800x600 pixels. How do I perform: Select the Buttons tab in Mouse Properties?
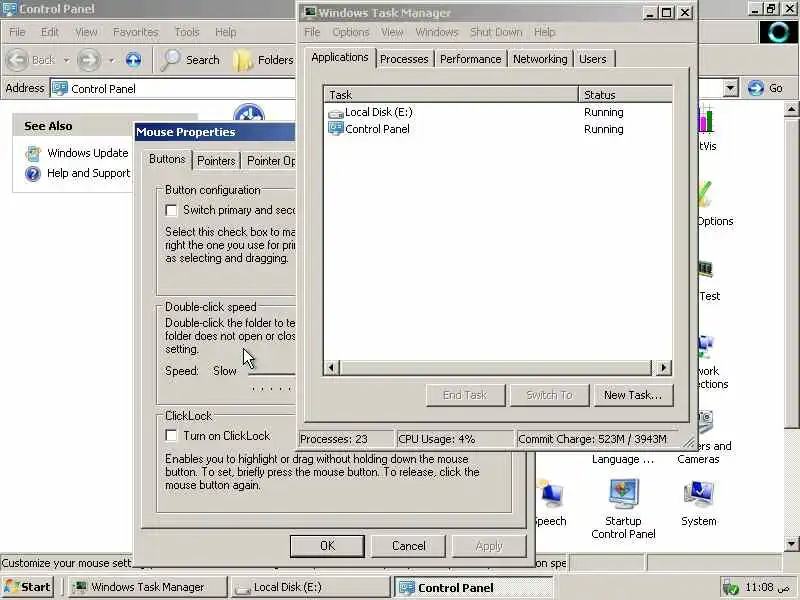tap(167, 159)
